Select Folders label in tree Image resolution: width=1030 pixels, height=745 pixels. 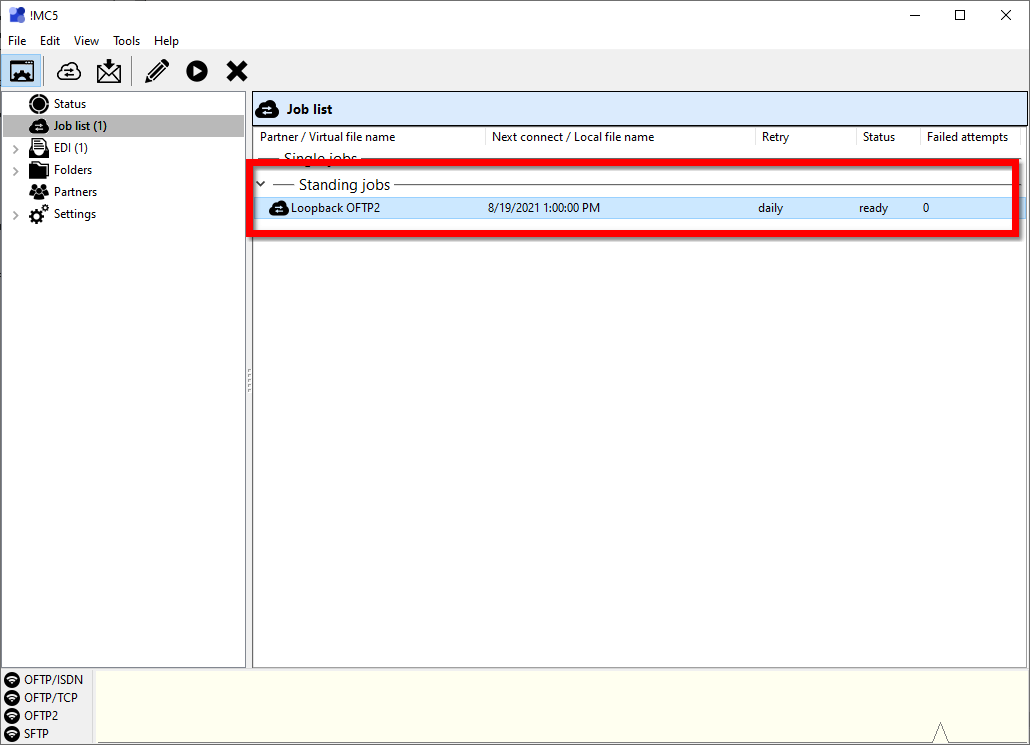coord(73,170)
